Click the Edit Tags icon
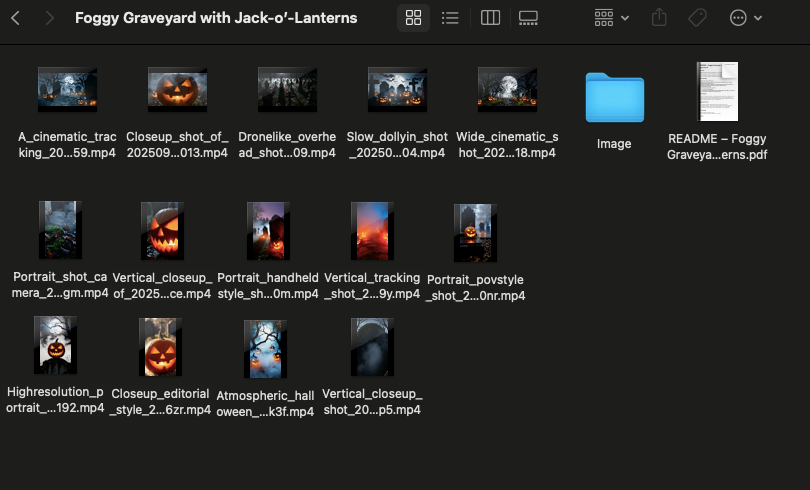Screen dimensions: 810x490 point(698,18)
